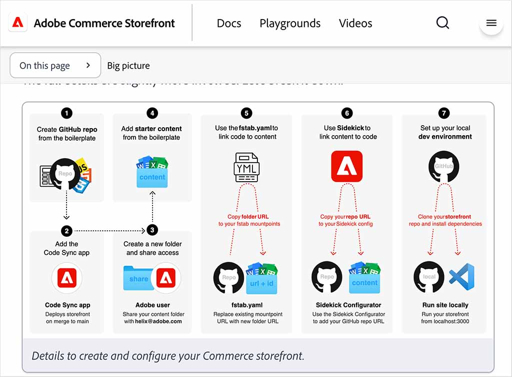Click the Big picture heading link
Screen dimensions: 512x377
[128, 66]
